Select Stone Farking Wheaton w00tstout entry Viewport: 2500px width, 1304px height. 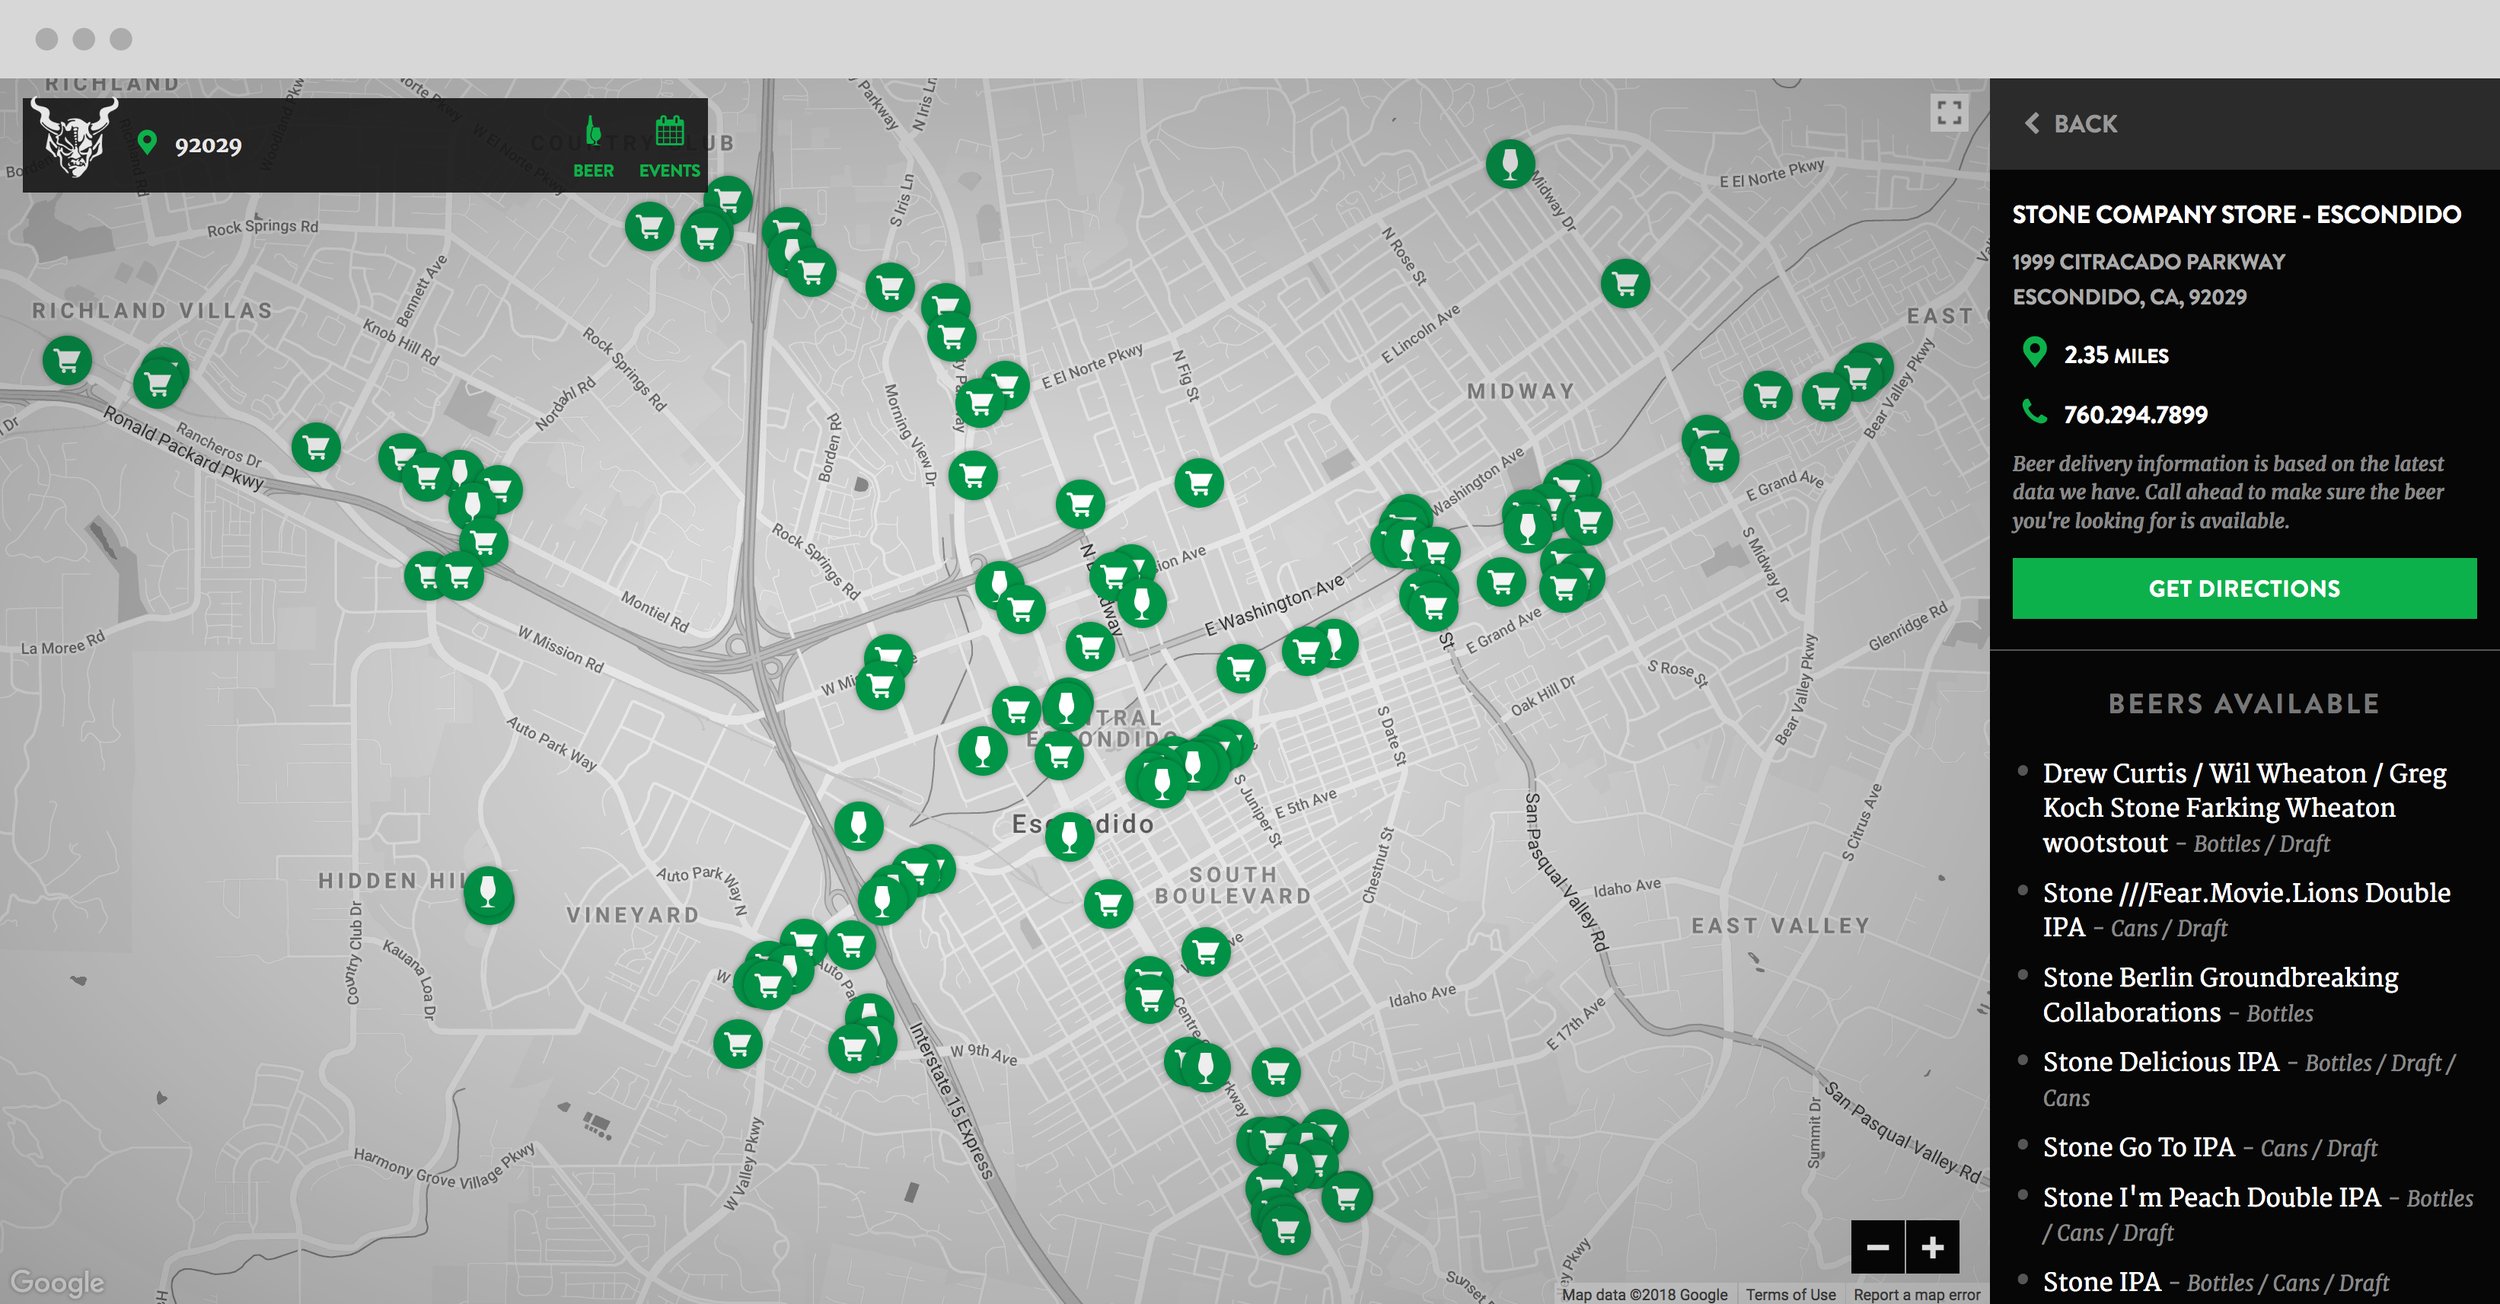click(x=2244, y=807)
